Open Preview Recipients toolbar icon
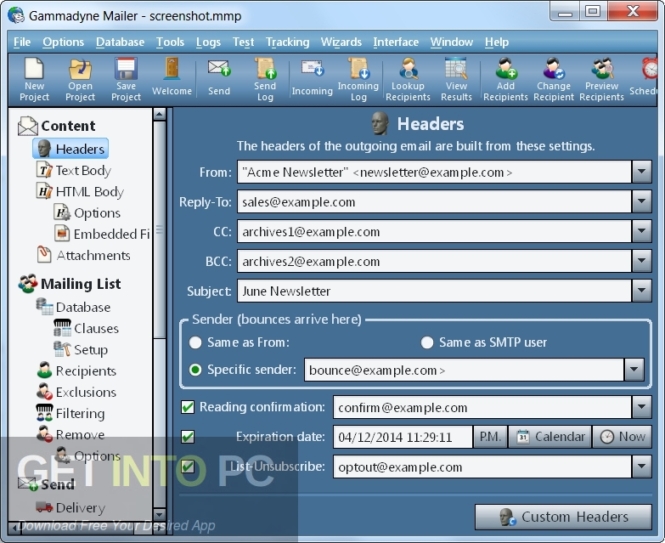The image size is (665, 543). tap(601, 80)
